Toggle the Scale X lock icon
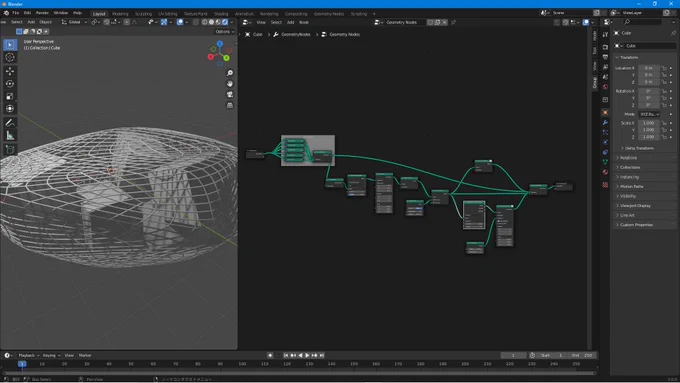Viewport: 680px width, 383px height. pyautogui.click(x=664, y=123)
